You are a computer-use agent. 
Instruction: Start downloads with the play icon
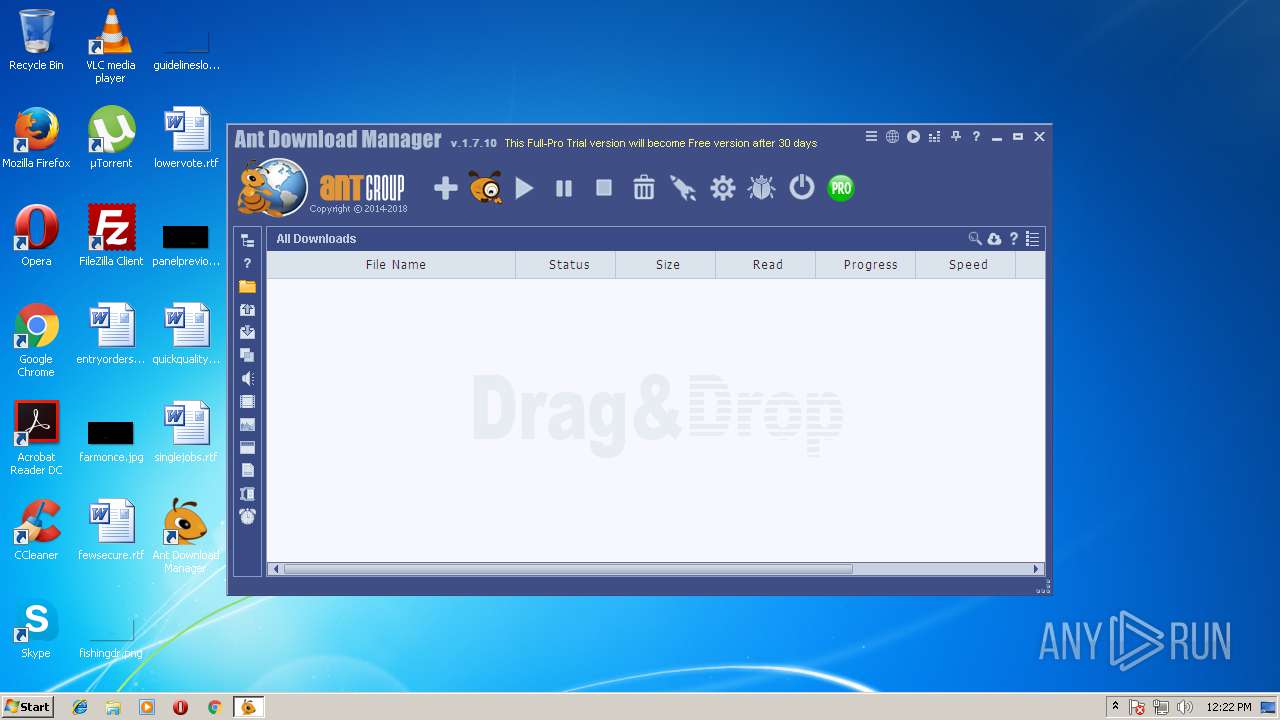(x=524, y=188)
